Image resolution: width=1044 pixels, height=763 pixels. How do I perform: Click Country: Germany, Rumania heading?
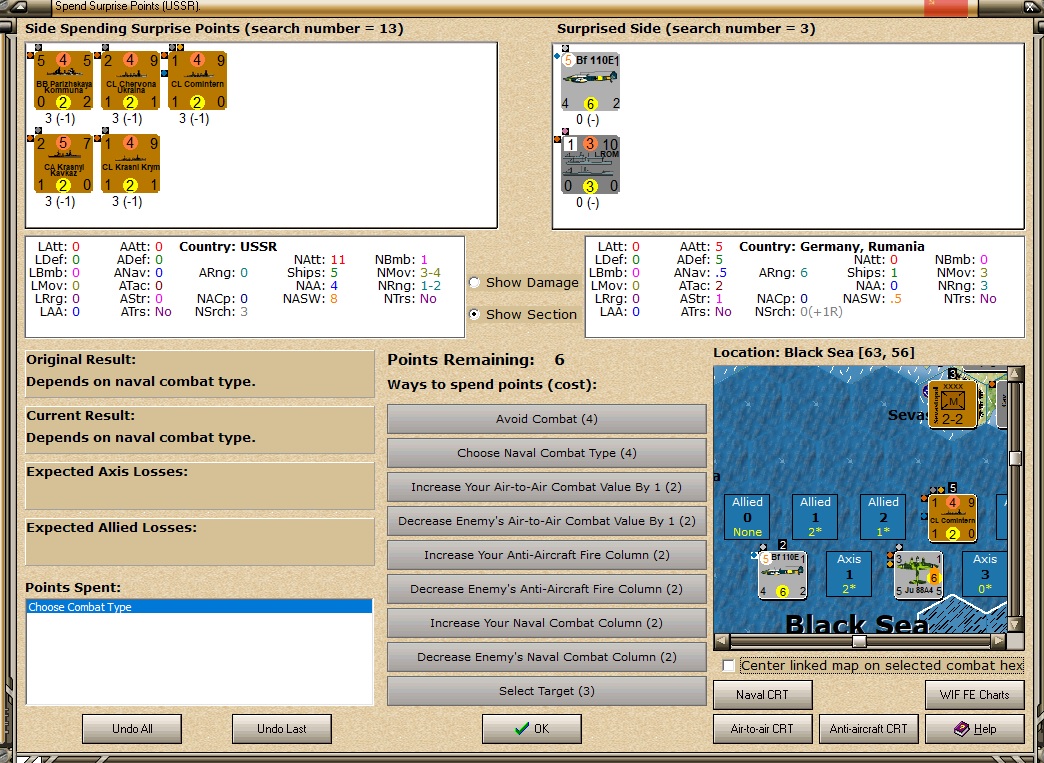tap(832, 246)
